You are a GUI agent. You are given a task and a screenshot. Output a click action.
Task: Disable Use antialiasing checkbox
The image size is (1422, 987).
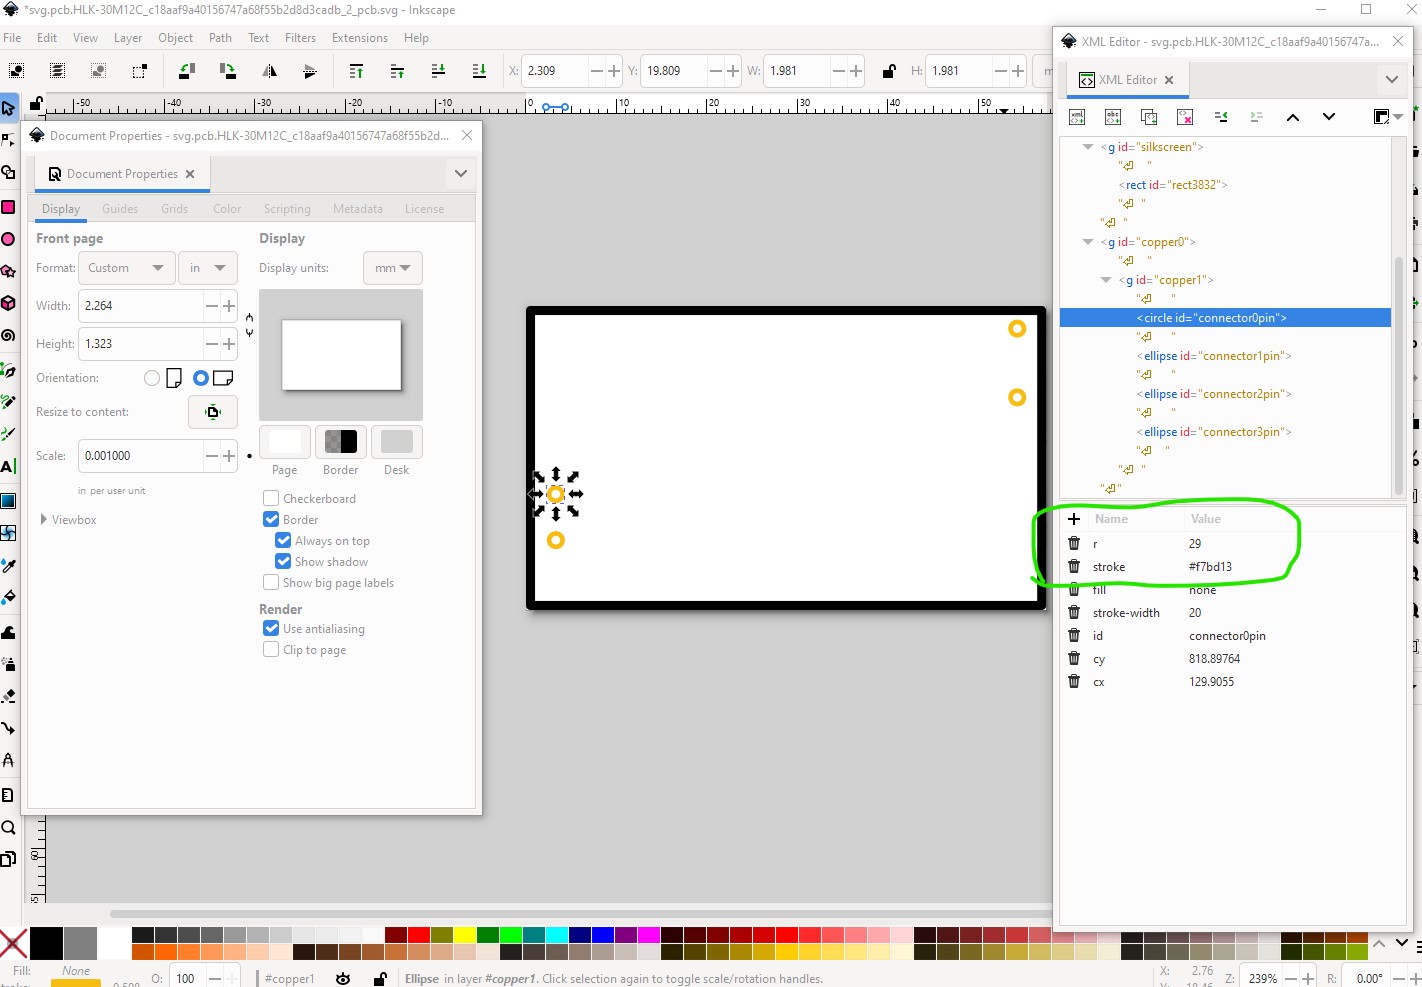(271, 628)
